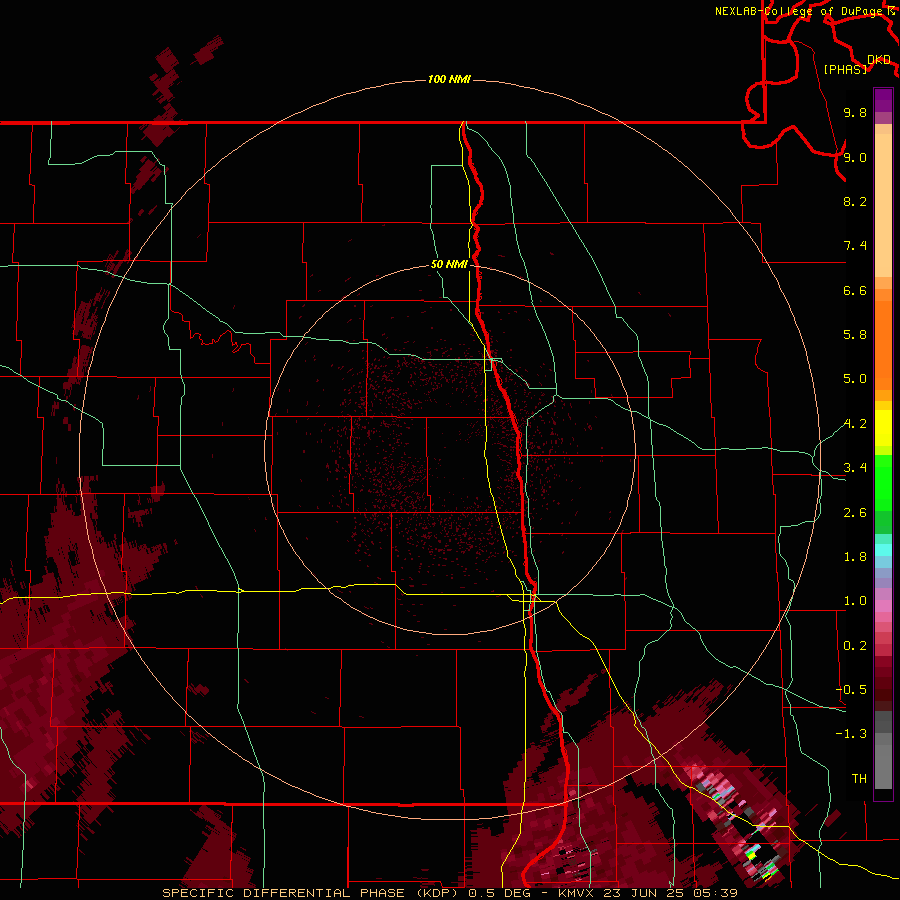Click the 7.4 scale value

pyautogui.click(x=855, y=246)
